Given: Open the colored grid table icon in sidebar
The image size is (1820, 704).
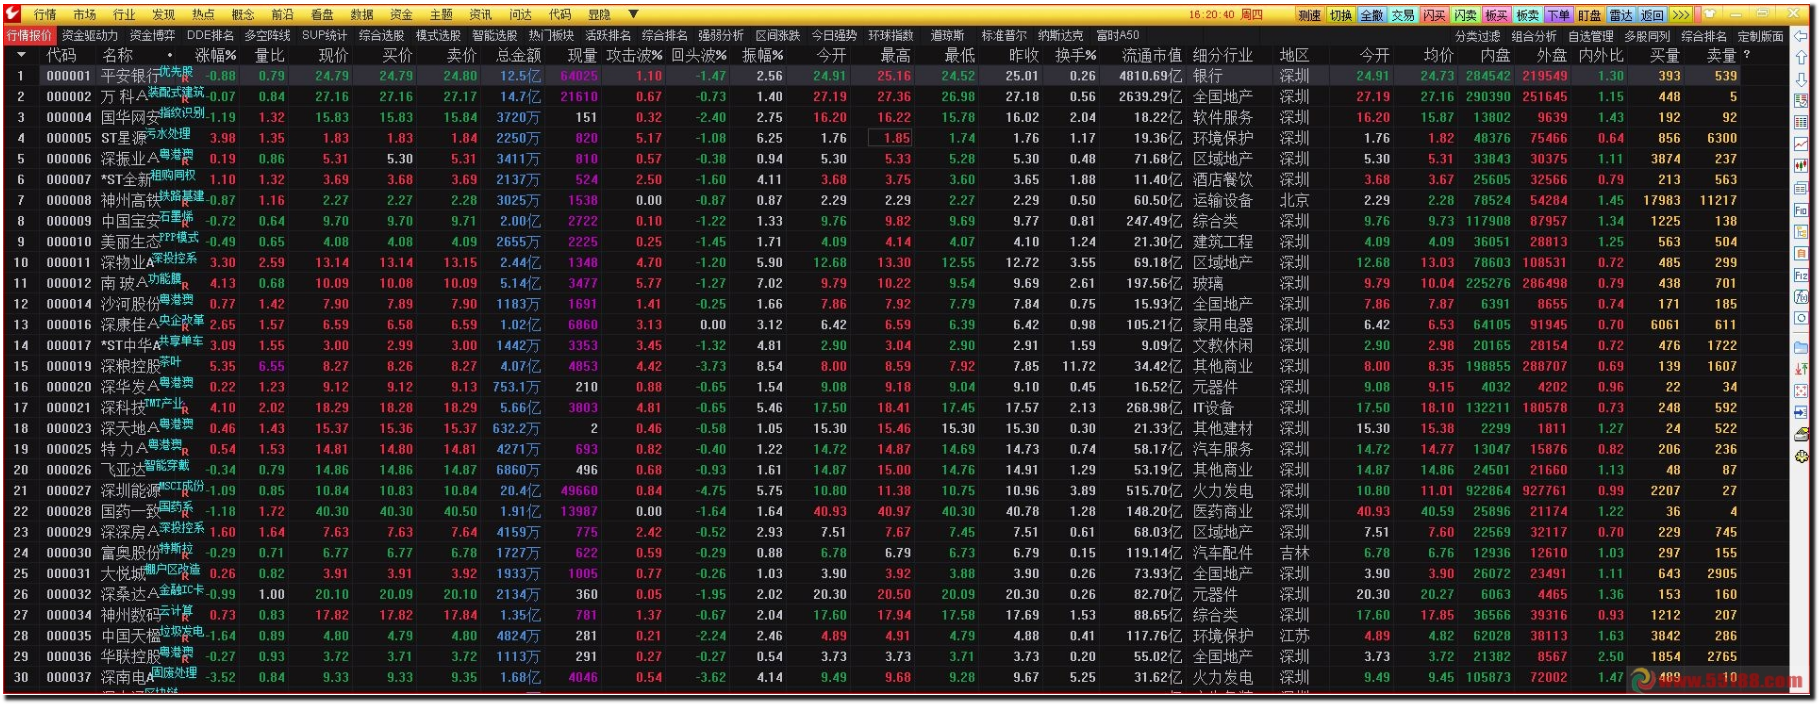Looking at the screenshot, I should pos(1801,122).
